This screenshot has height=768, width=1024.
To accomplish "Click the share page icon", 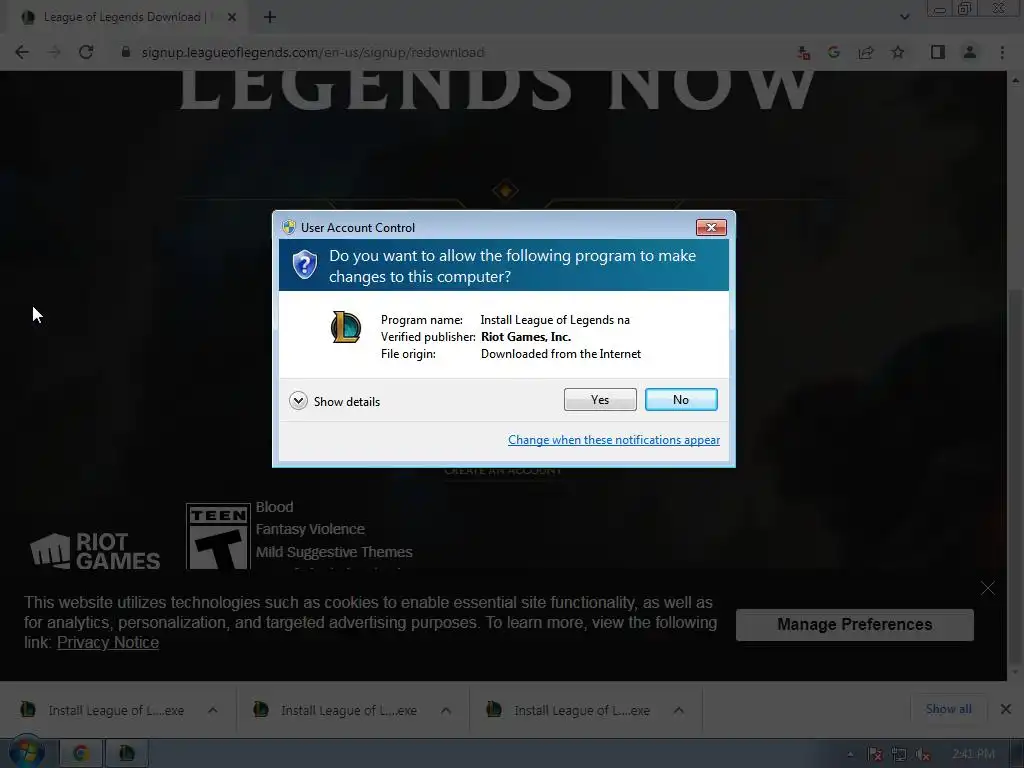I will click(x=866, y=52).
